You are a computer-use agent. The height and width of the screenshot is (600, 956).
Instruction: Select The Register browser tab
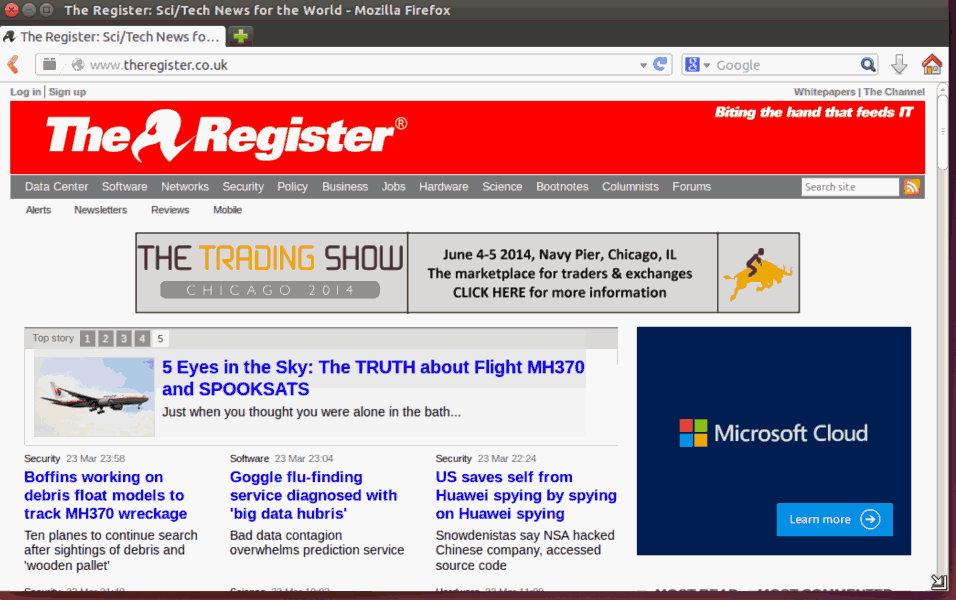pos(113,37)
